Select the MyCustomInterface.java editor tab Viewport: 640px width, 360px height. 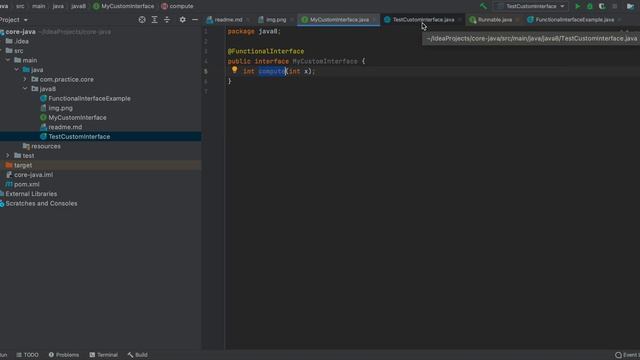(339, 20)
